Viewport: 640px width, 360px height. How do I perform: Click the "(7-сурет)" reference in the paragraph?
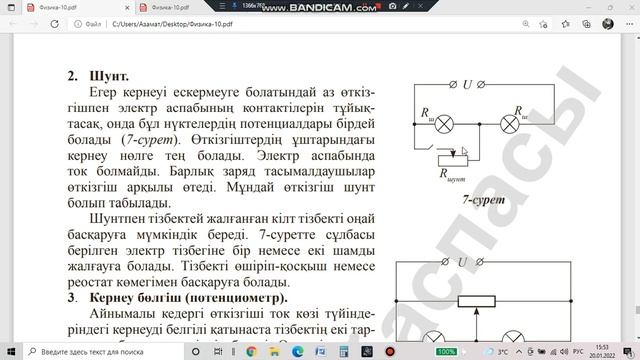tap(151, 140)
